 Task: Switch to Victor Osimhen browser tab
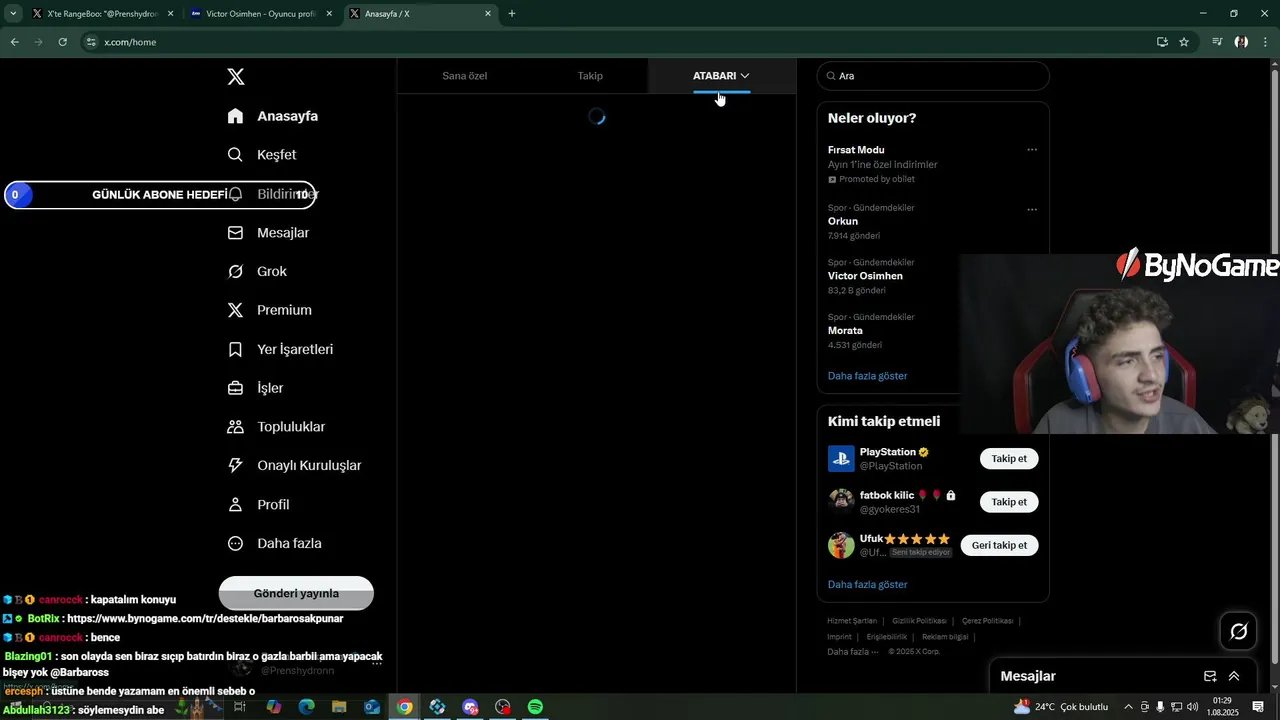[x=262, y=14]
